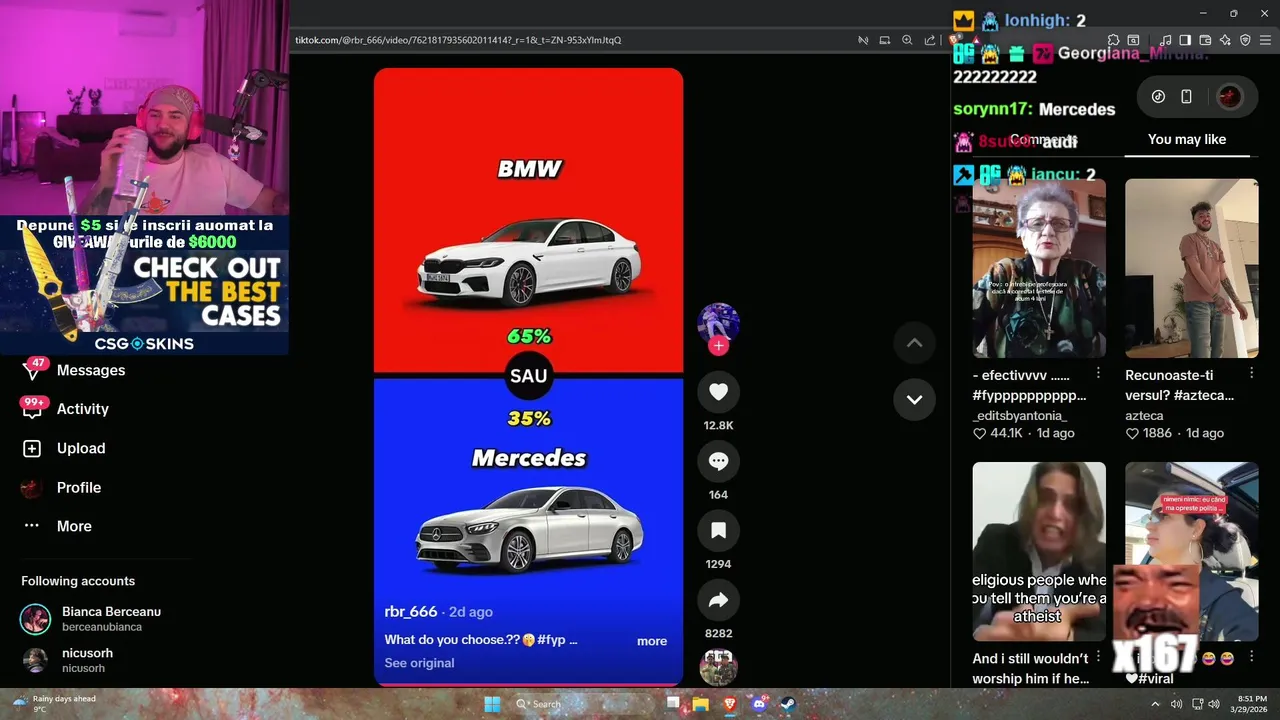Click the translate-off icon in address bar
This screenshot has width=1280, height=720.
[x=863, y=40]
